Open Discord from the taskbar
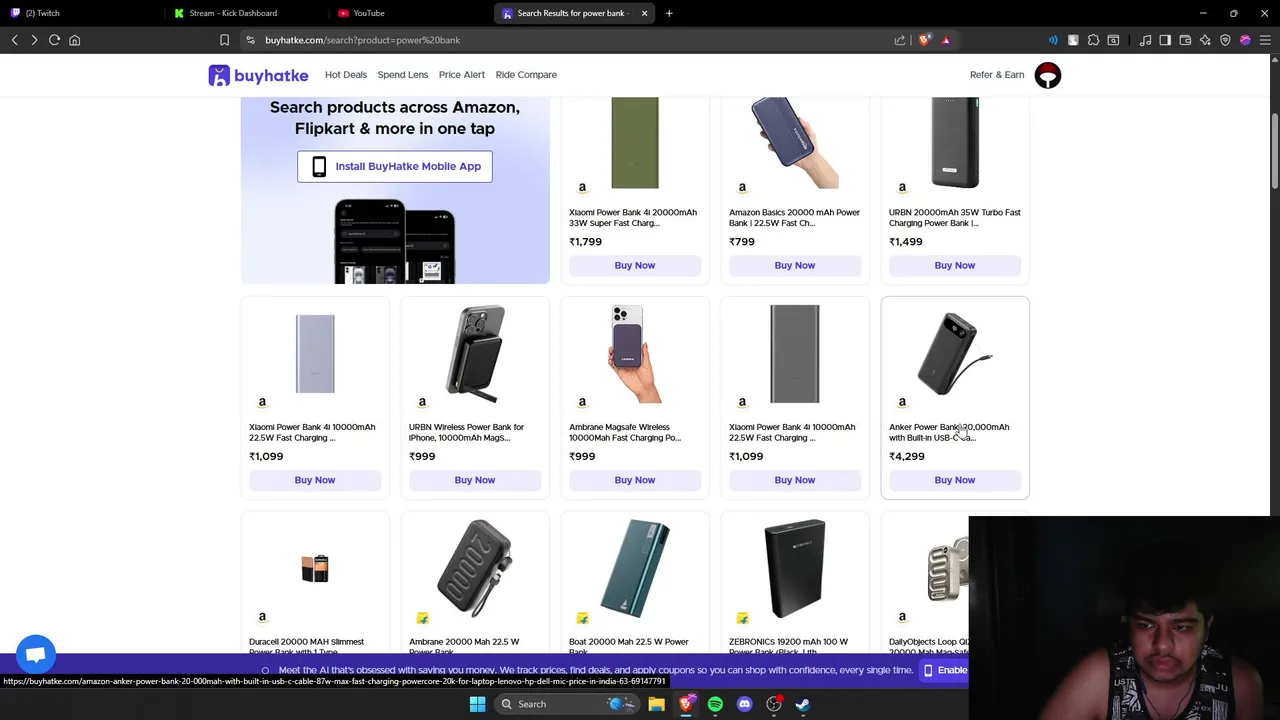1280x720 pixels. coord(744,704)
